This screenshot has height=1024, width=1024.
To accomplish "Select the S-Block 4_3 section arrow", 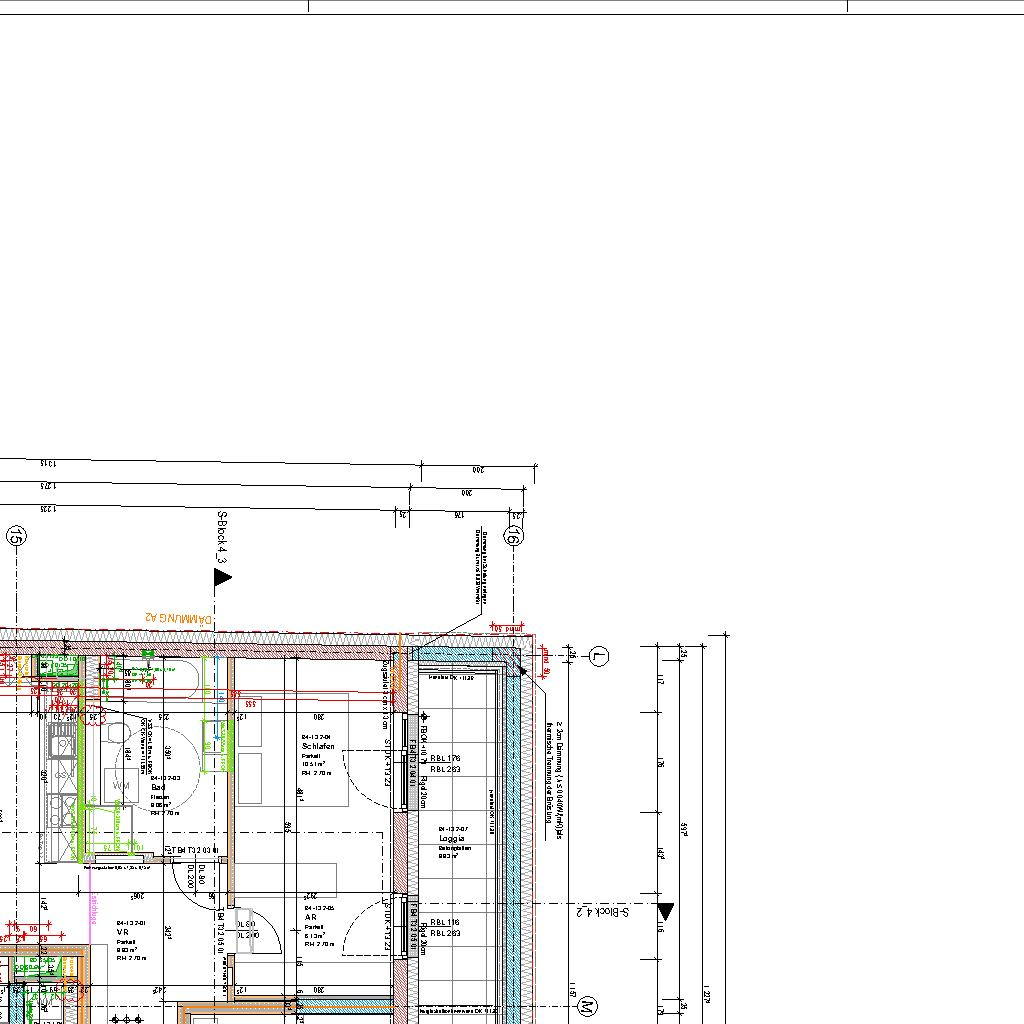I will pos(223,577).
